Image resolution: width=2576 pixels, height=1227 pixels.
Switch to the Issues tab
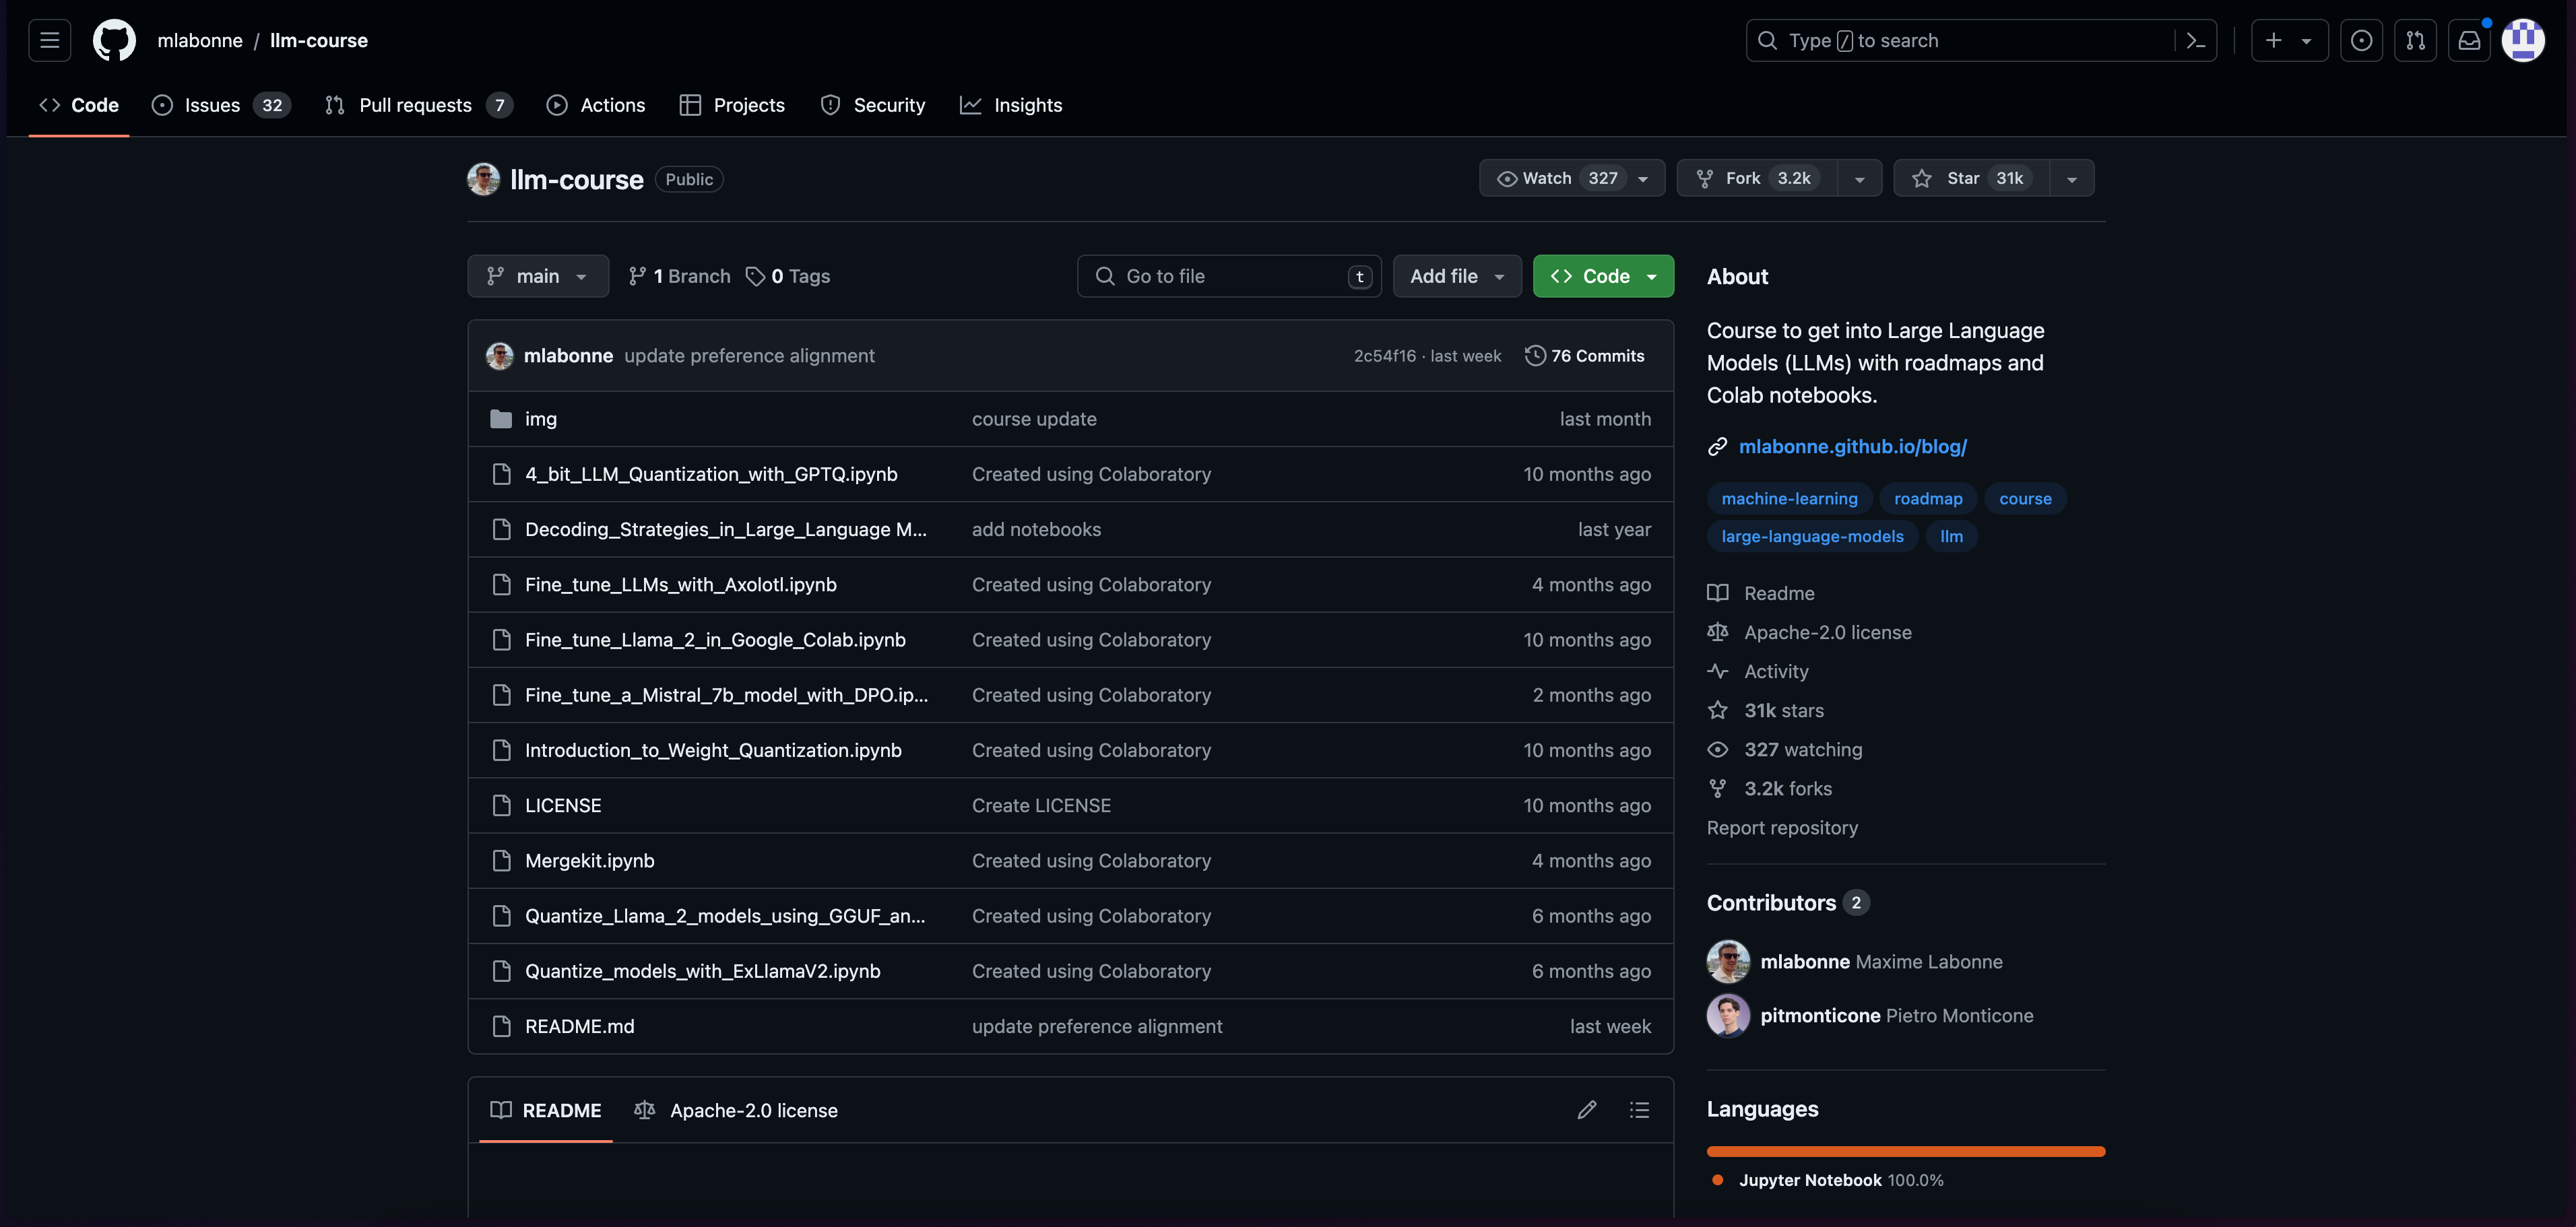(x=221, y=105)
